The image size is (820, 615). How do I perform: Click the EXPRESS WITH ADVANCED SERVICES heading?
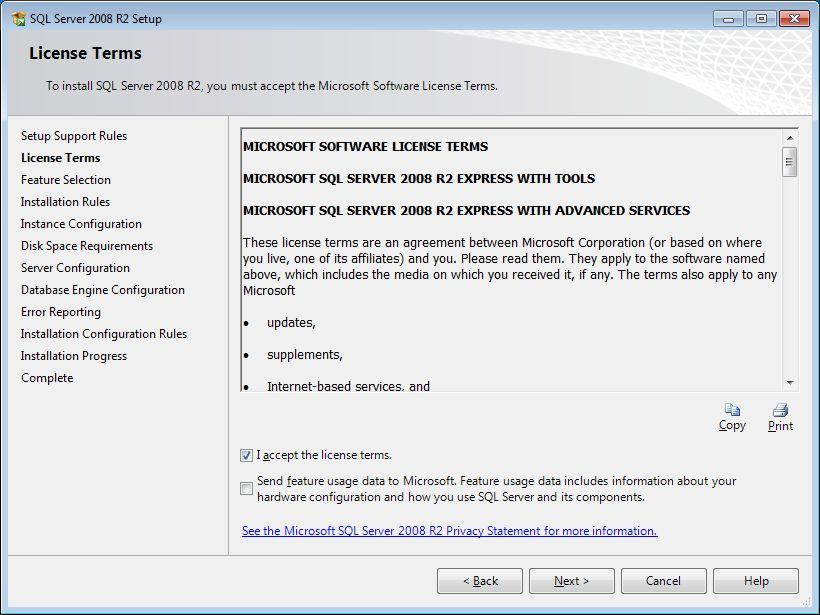pyautogui.click(x=466, y=210)
